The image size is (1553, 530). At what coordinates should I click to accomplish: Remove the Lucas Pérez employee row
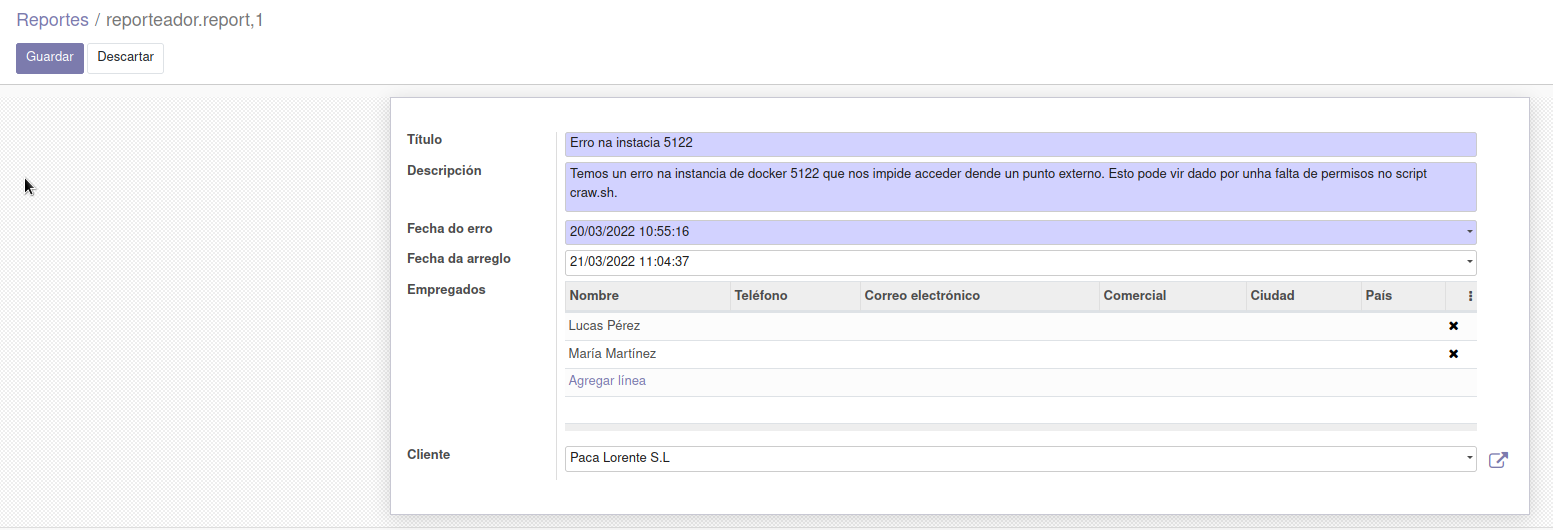1453,326
